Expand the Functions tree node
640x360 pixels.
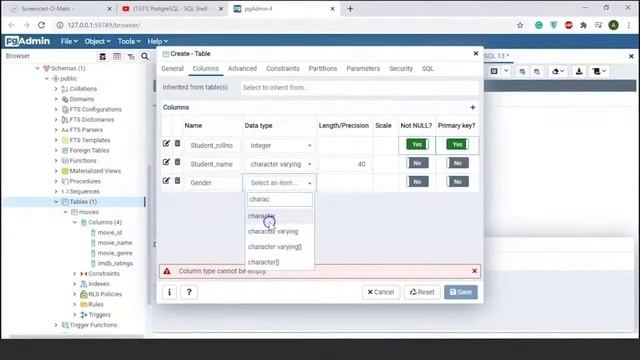(x=56, y=161)
